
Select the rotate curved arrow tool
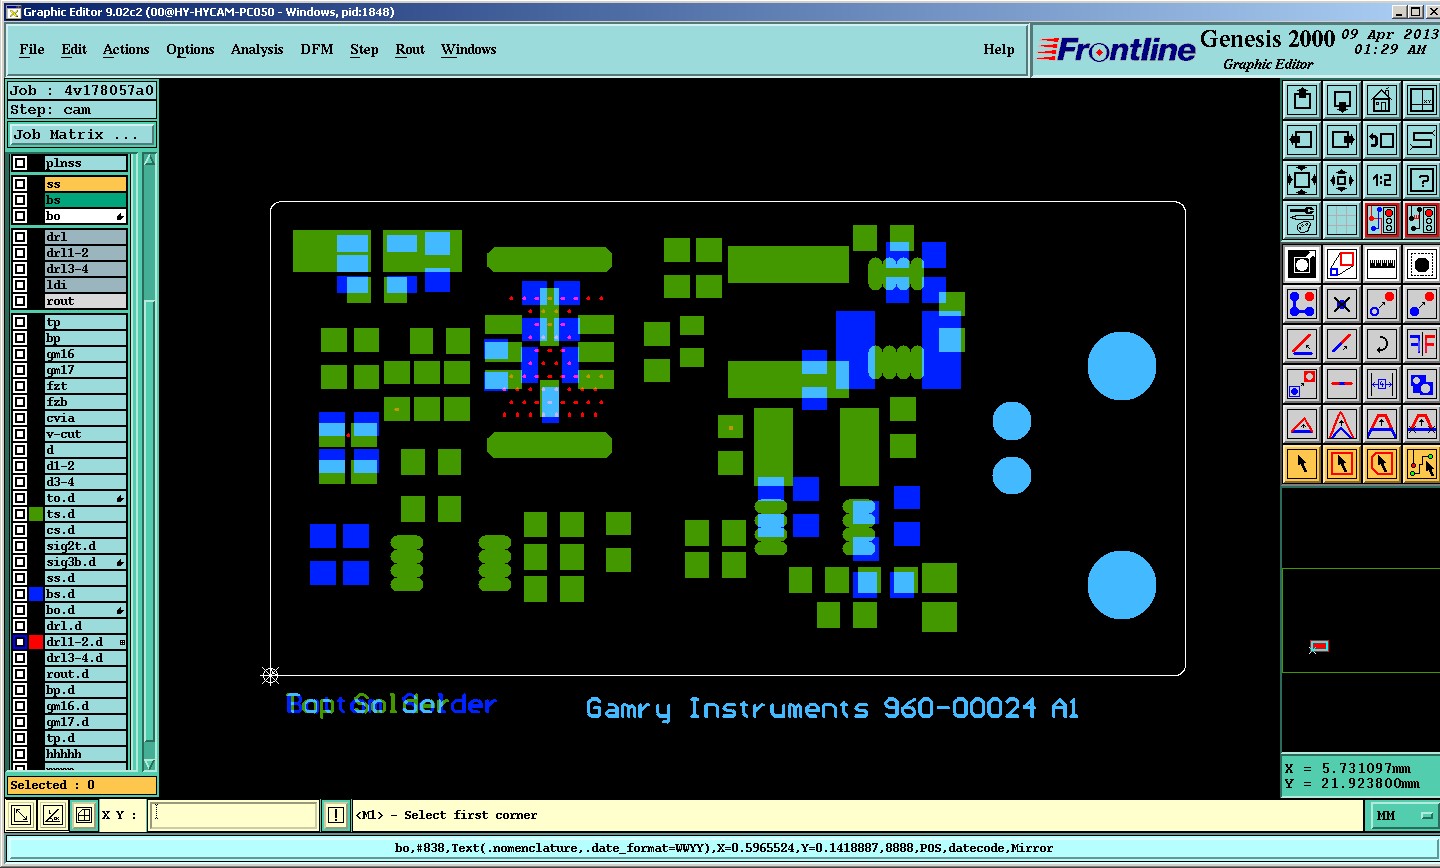coord(1382,344)
